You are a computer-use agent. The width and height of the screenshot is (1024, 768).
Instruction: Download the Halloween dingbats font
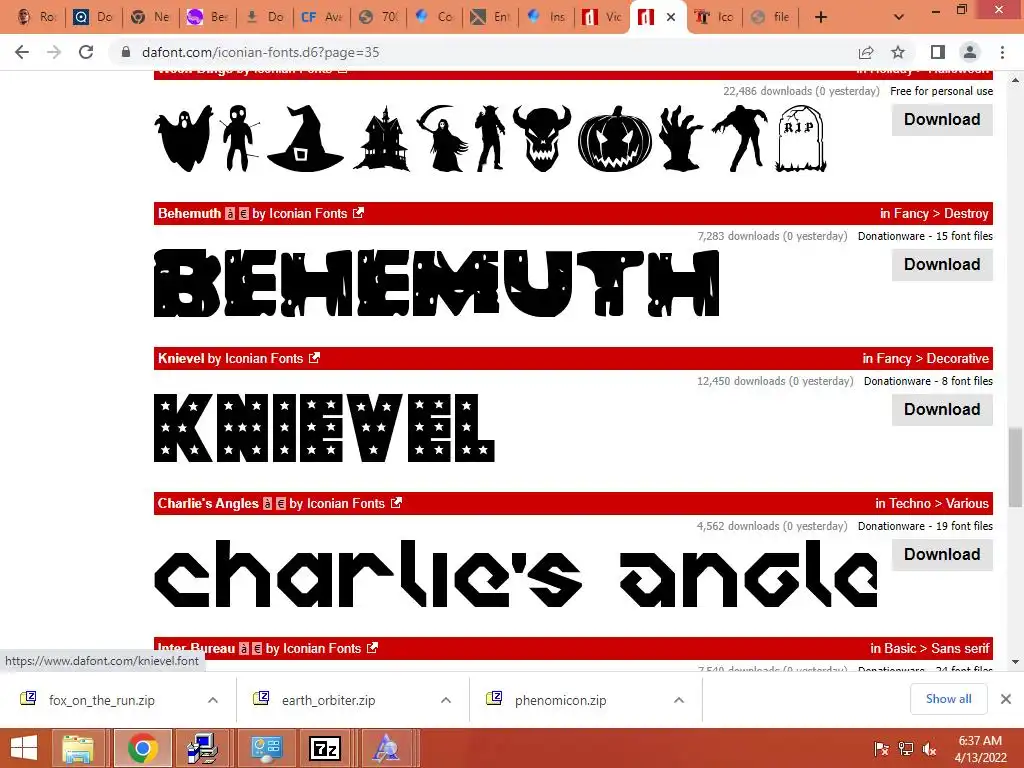point(942,120)
